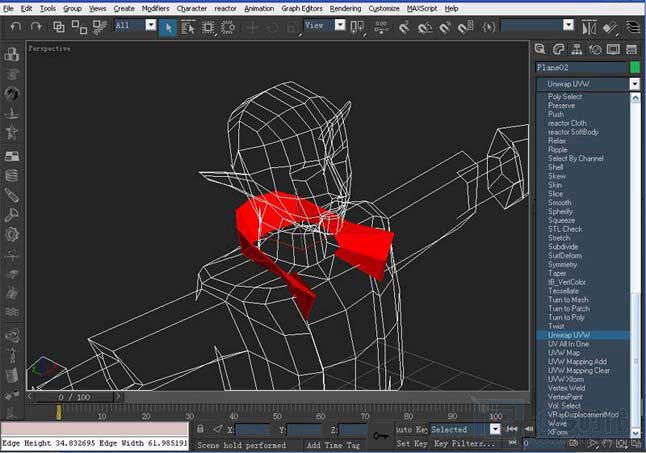Open the Rendering menu

[345, 8]
